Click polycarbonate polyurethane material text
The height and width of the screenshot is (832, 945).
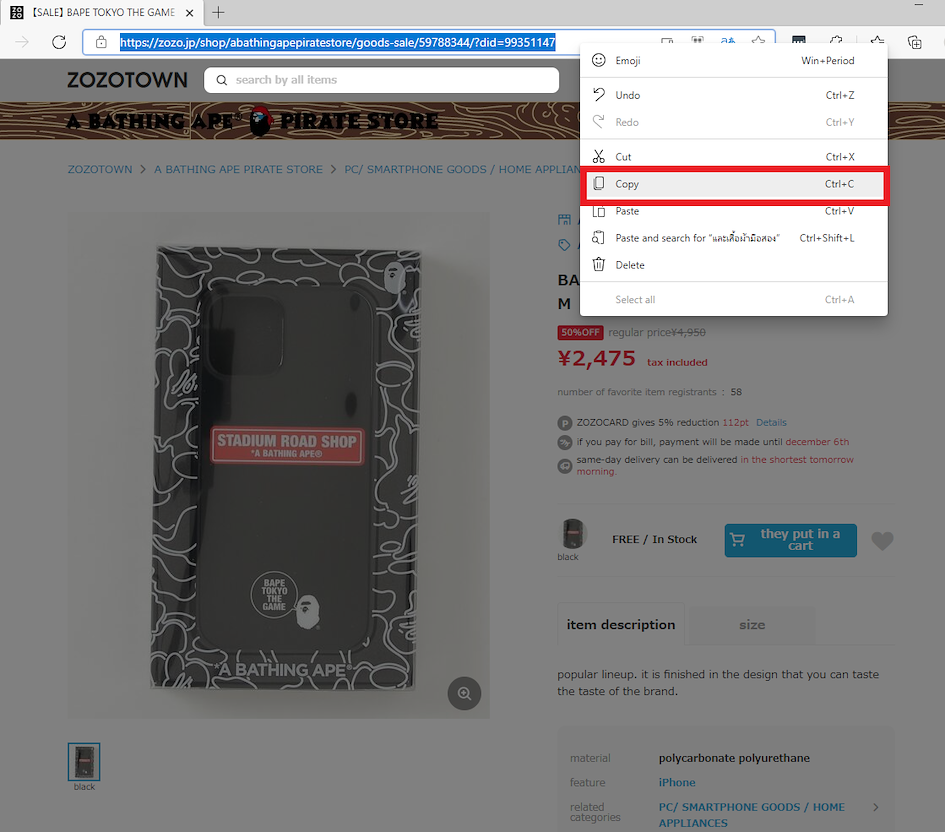tap(734, 758)
